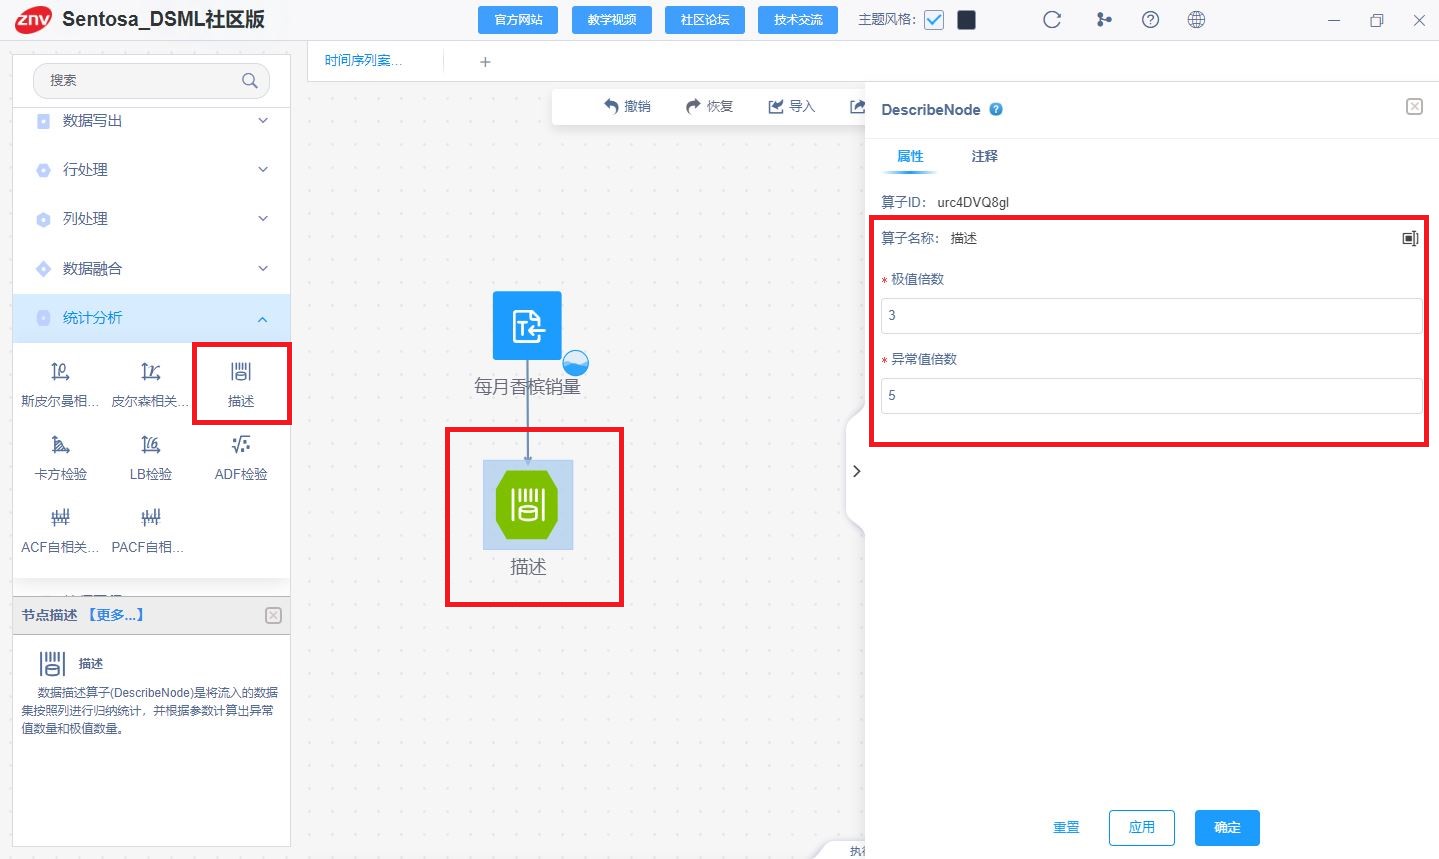Click the 每月香槟销量 data node
This screenshot has height=859, width=1439.
(x=527, y=326)
